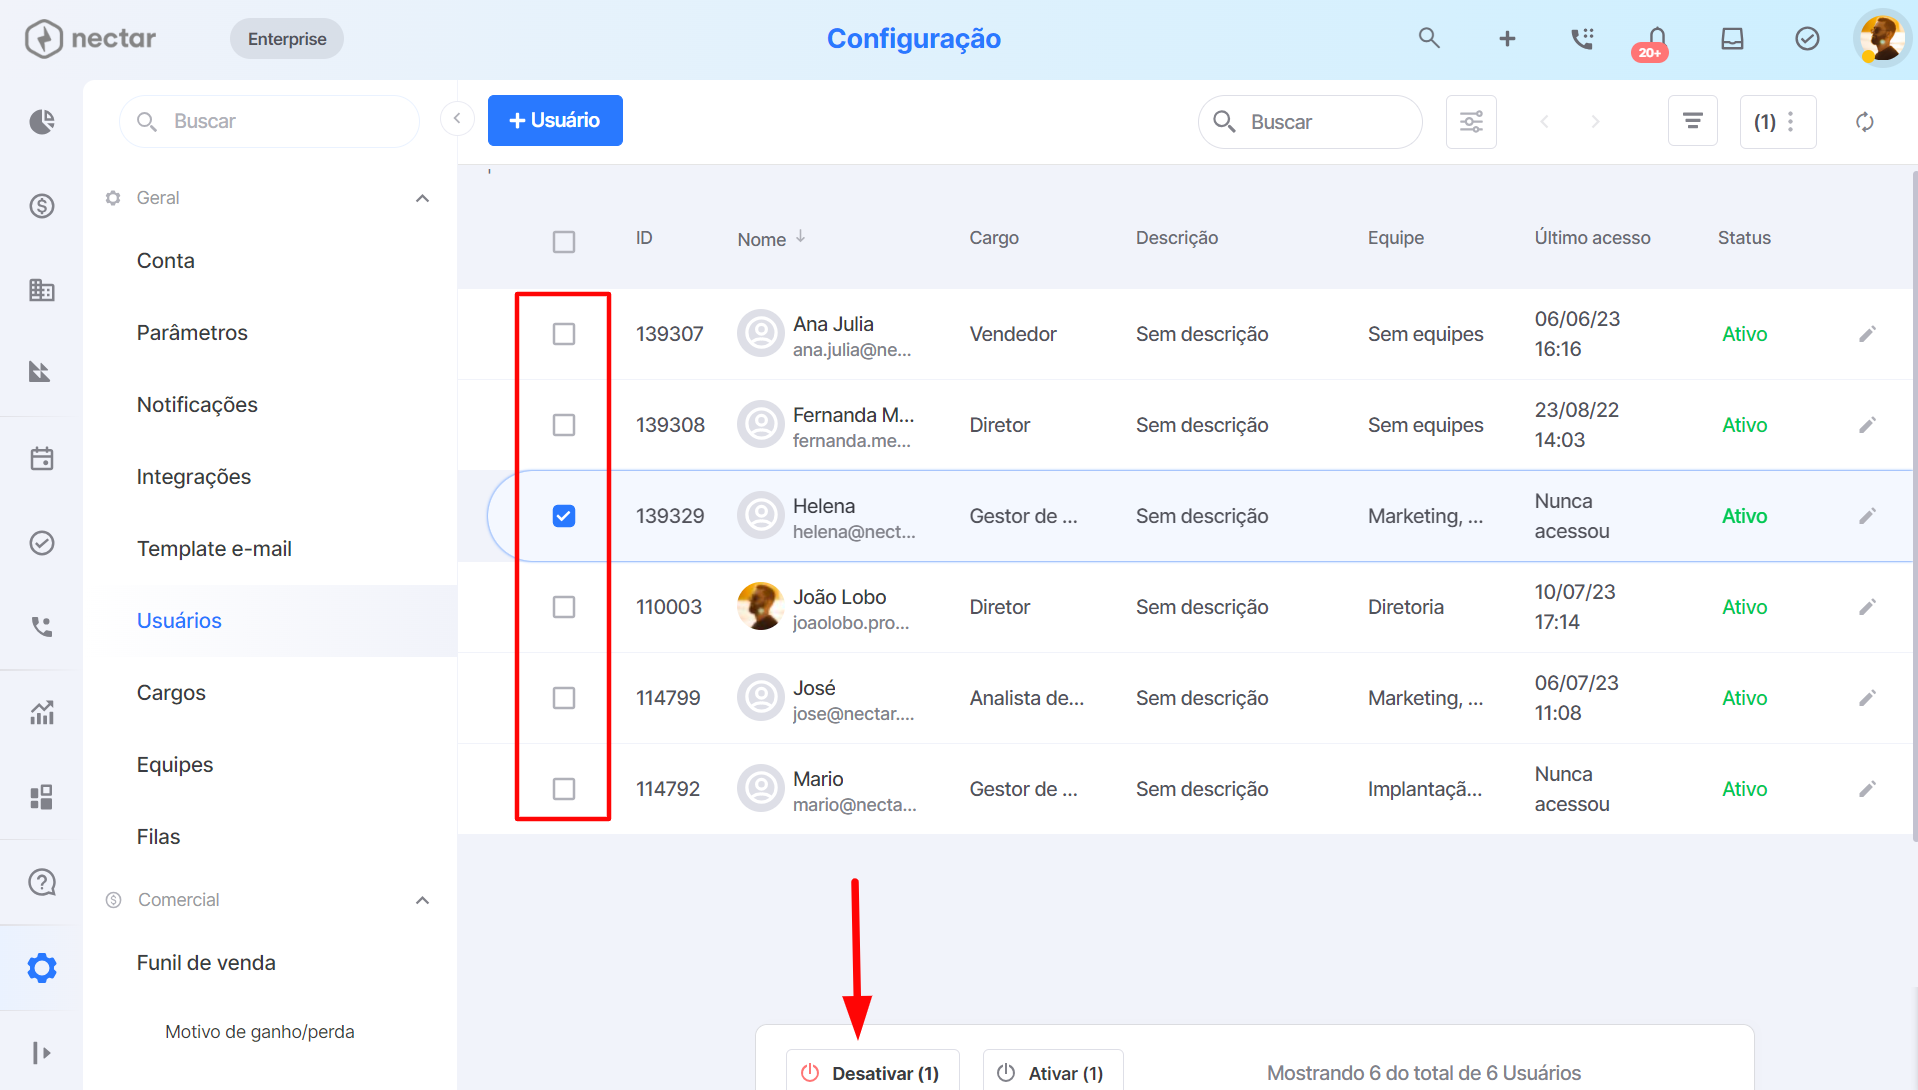This screenshot has width=1918, height=1090.
Task: Click the edit pencil for João Lobo
Action: point(1867,607)
